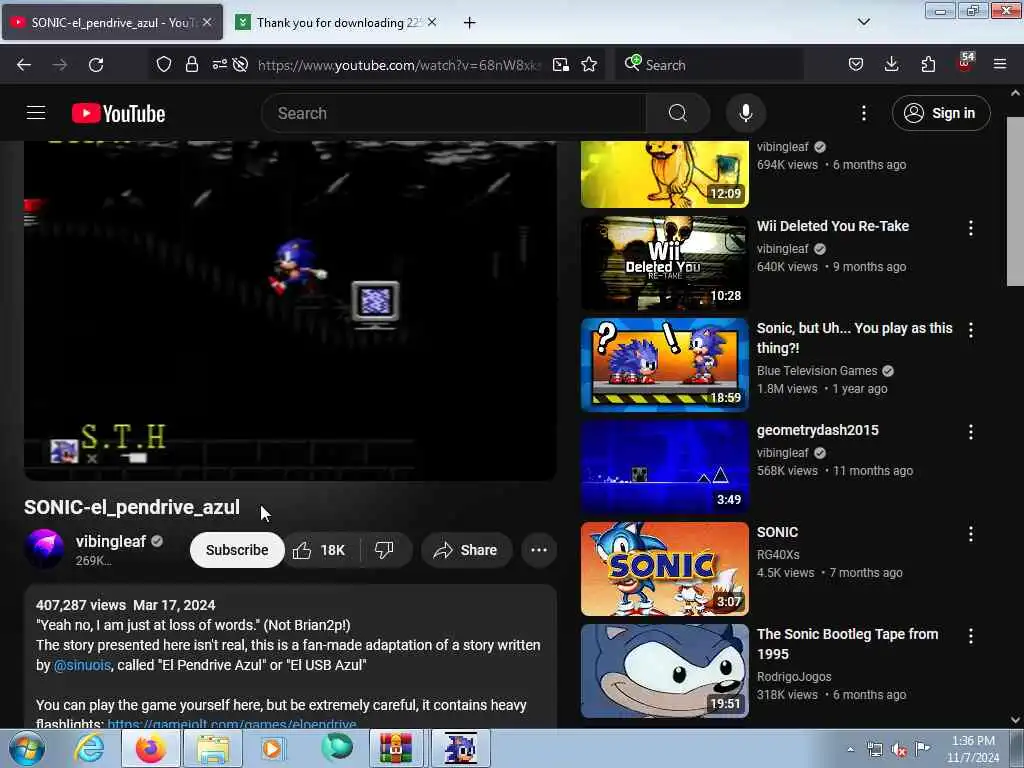Screen dimensions: 1024x768
Task: Go to the YouTube home logo
Action: click(x=118, y=113)
